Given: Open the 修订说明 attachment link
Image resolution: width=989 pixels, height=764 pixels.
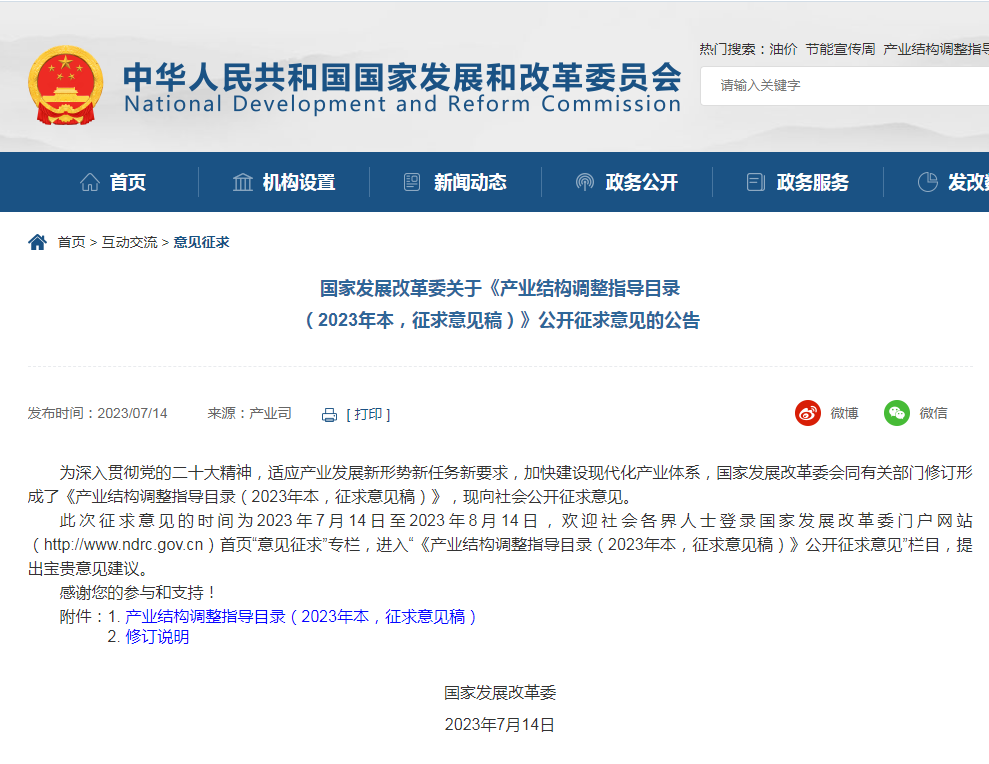Looking at the screenshot, I should click(157, 637).
